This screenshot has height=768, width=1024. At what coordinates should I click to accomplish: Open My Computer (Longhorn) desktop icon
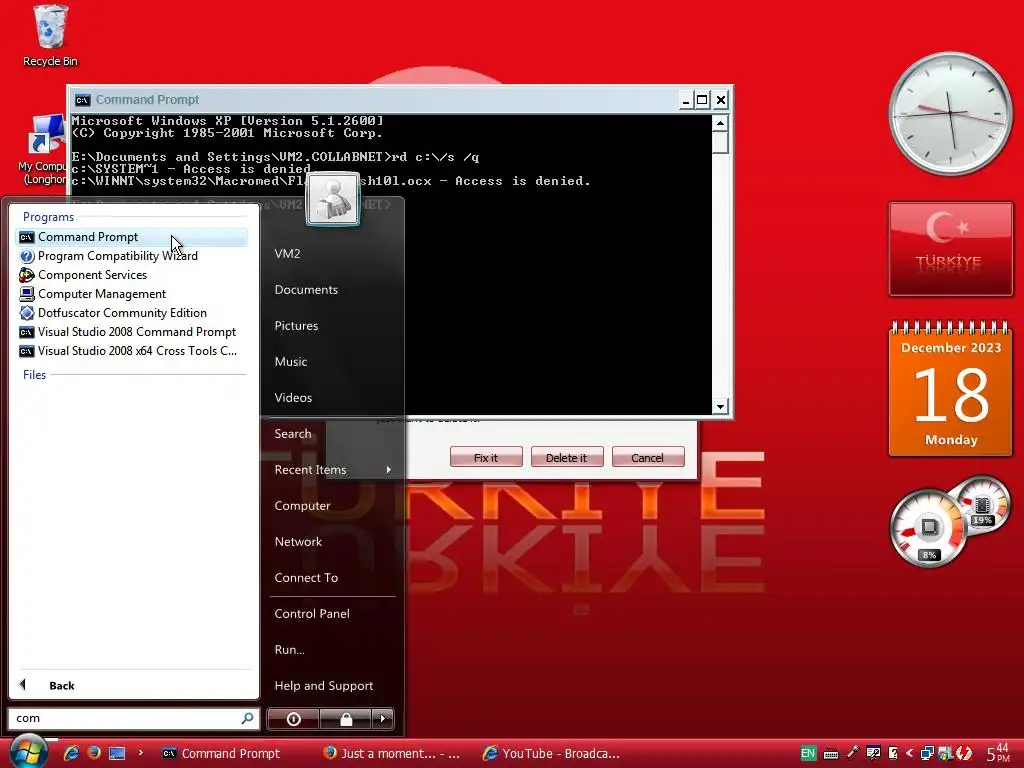42,150
